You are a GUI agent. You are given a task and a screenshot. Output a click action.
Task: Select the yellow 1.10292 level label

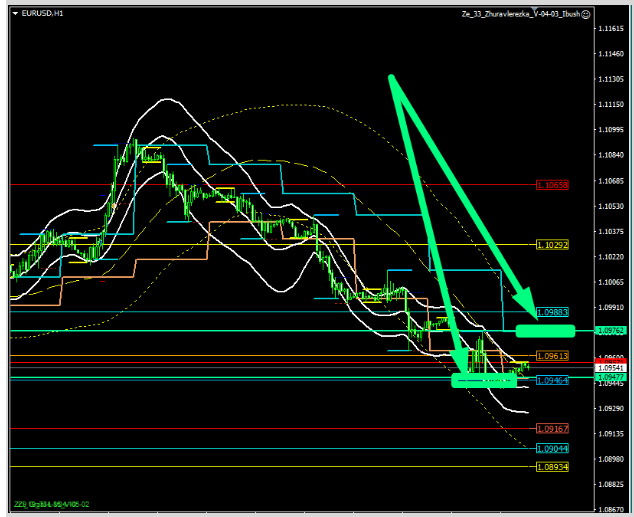[x=552, y=244]
